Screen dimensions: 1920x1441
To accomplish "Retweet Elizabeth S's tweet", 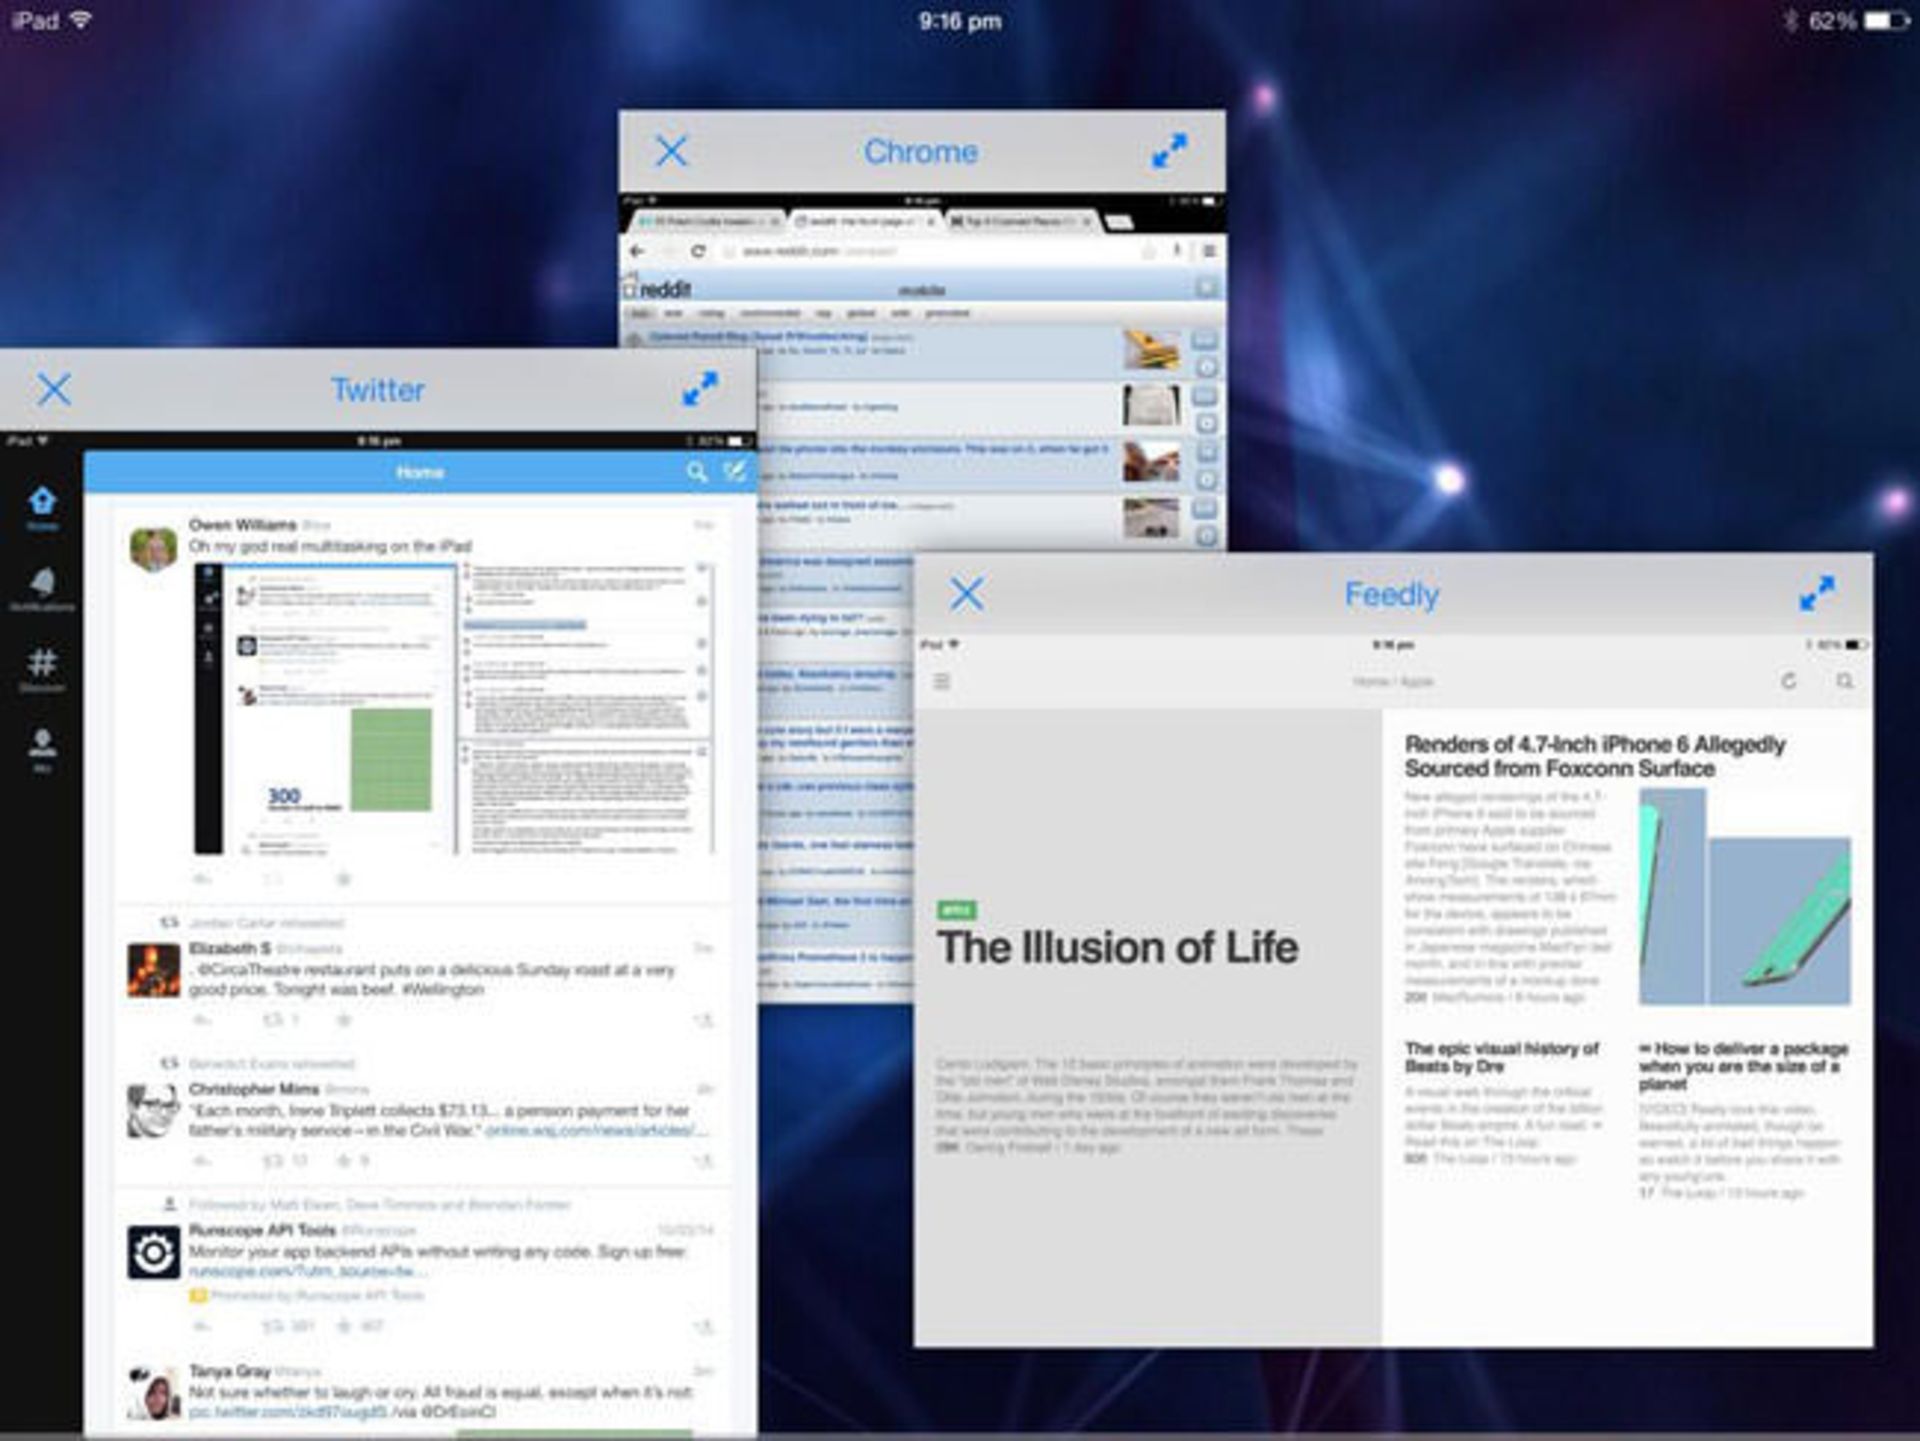I will click(x=273, y=1020).
